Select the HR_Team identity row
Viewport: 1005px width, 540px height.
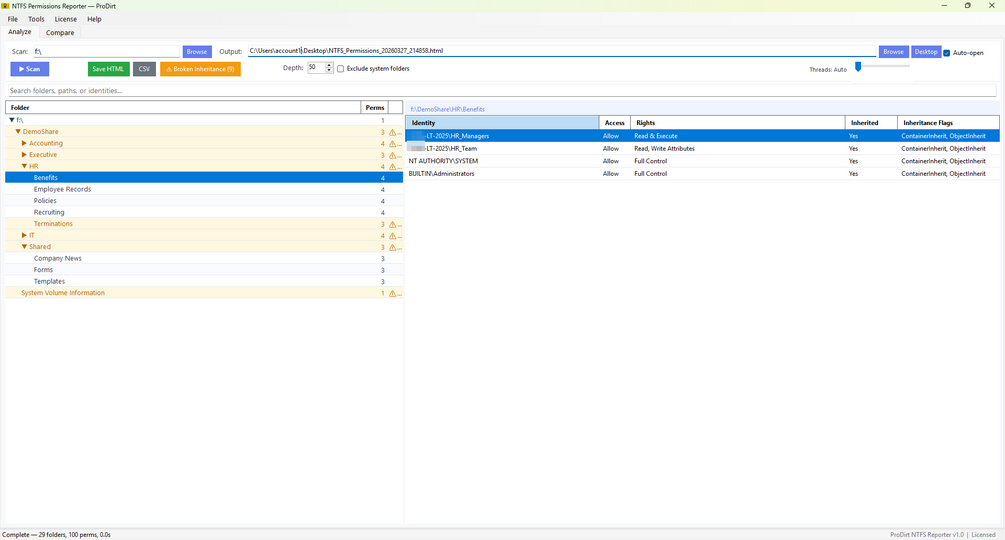pyautogui.click(x=702, y=148)
